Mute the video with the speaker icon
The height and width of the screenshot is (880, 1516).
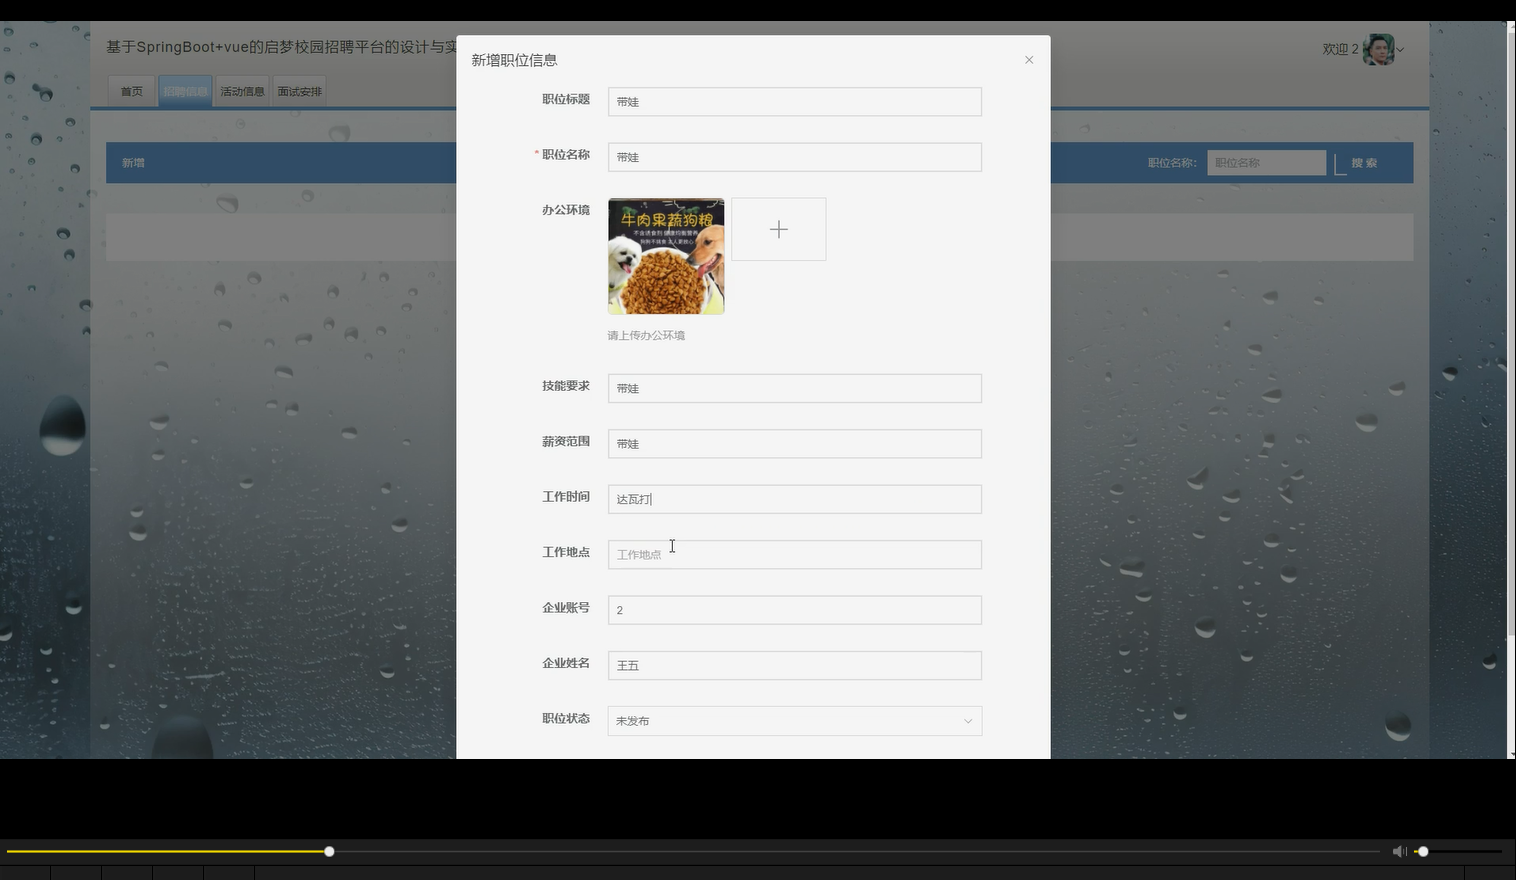(1399, 851)
